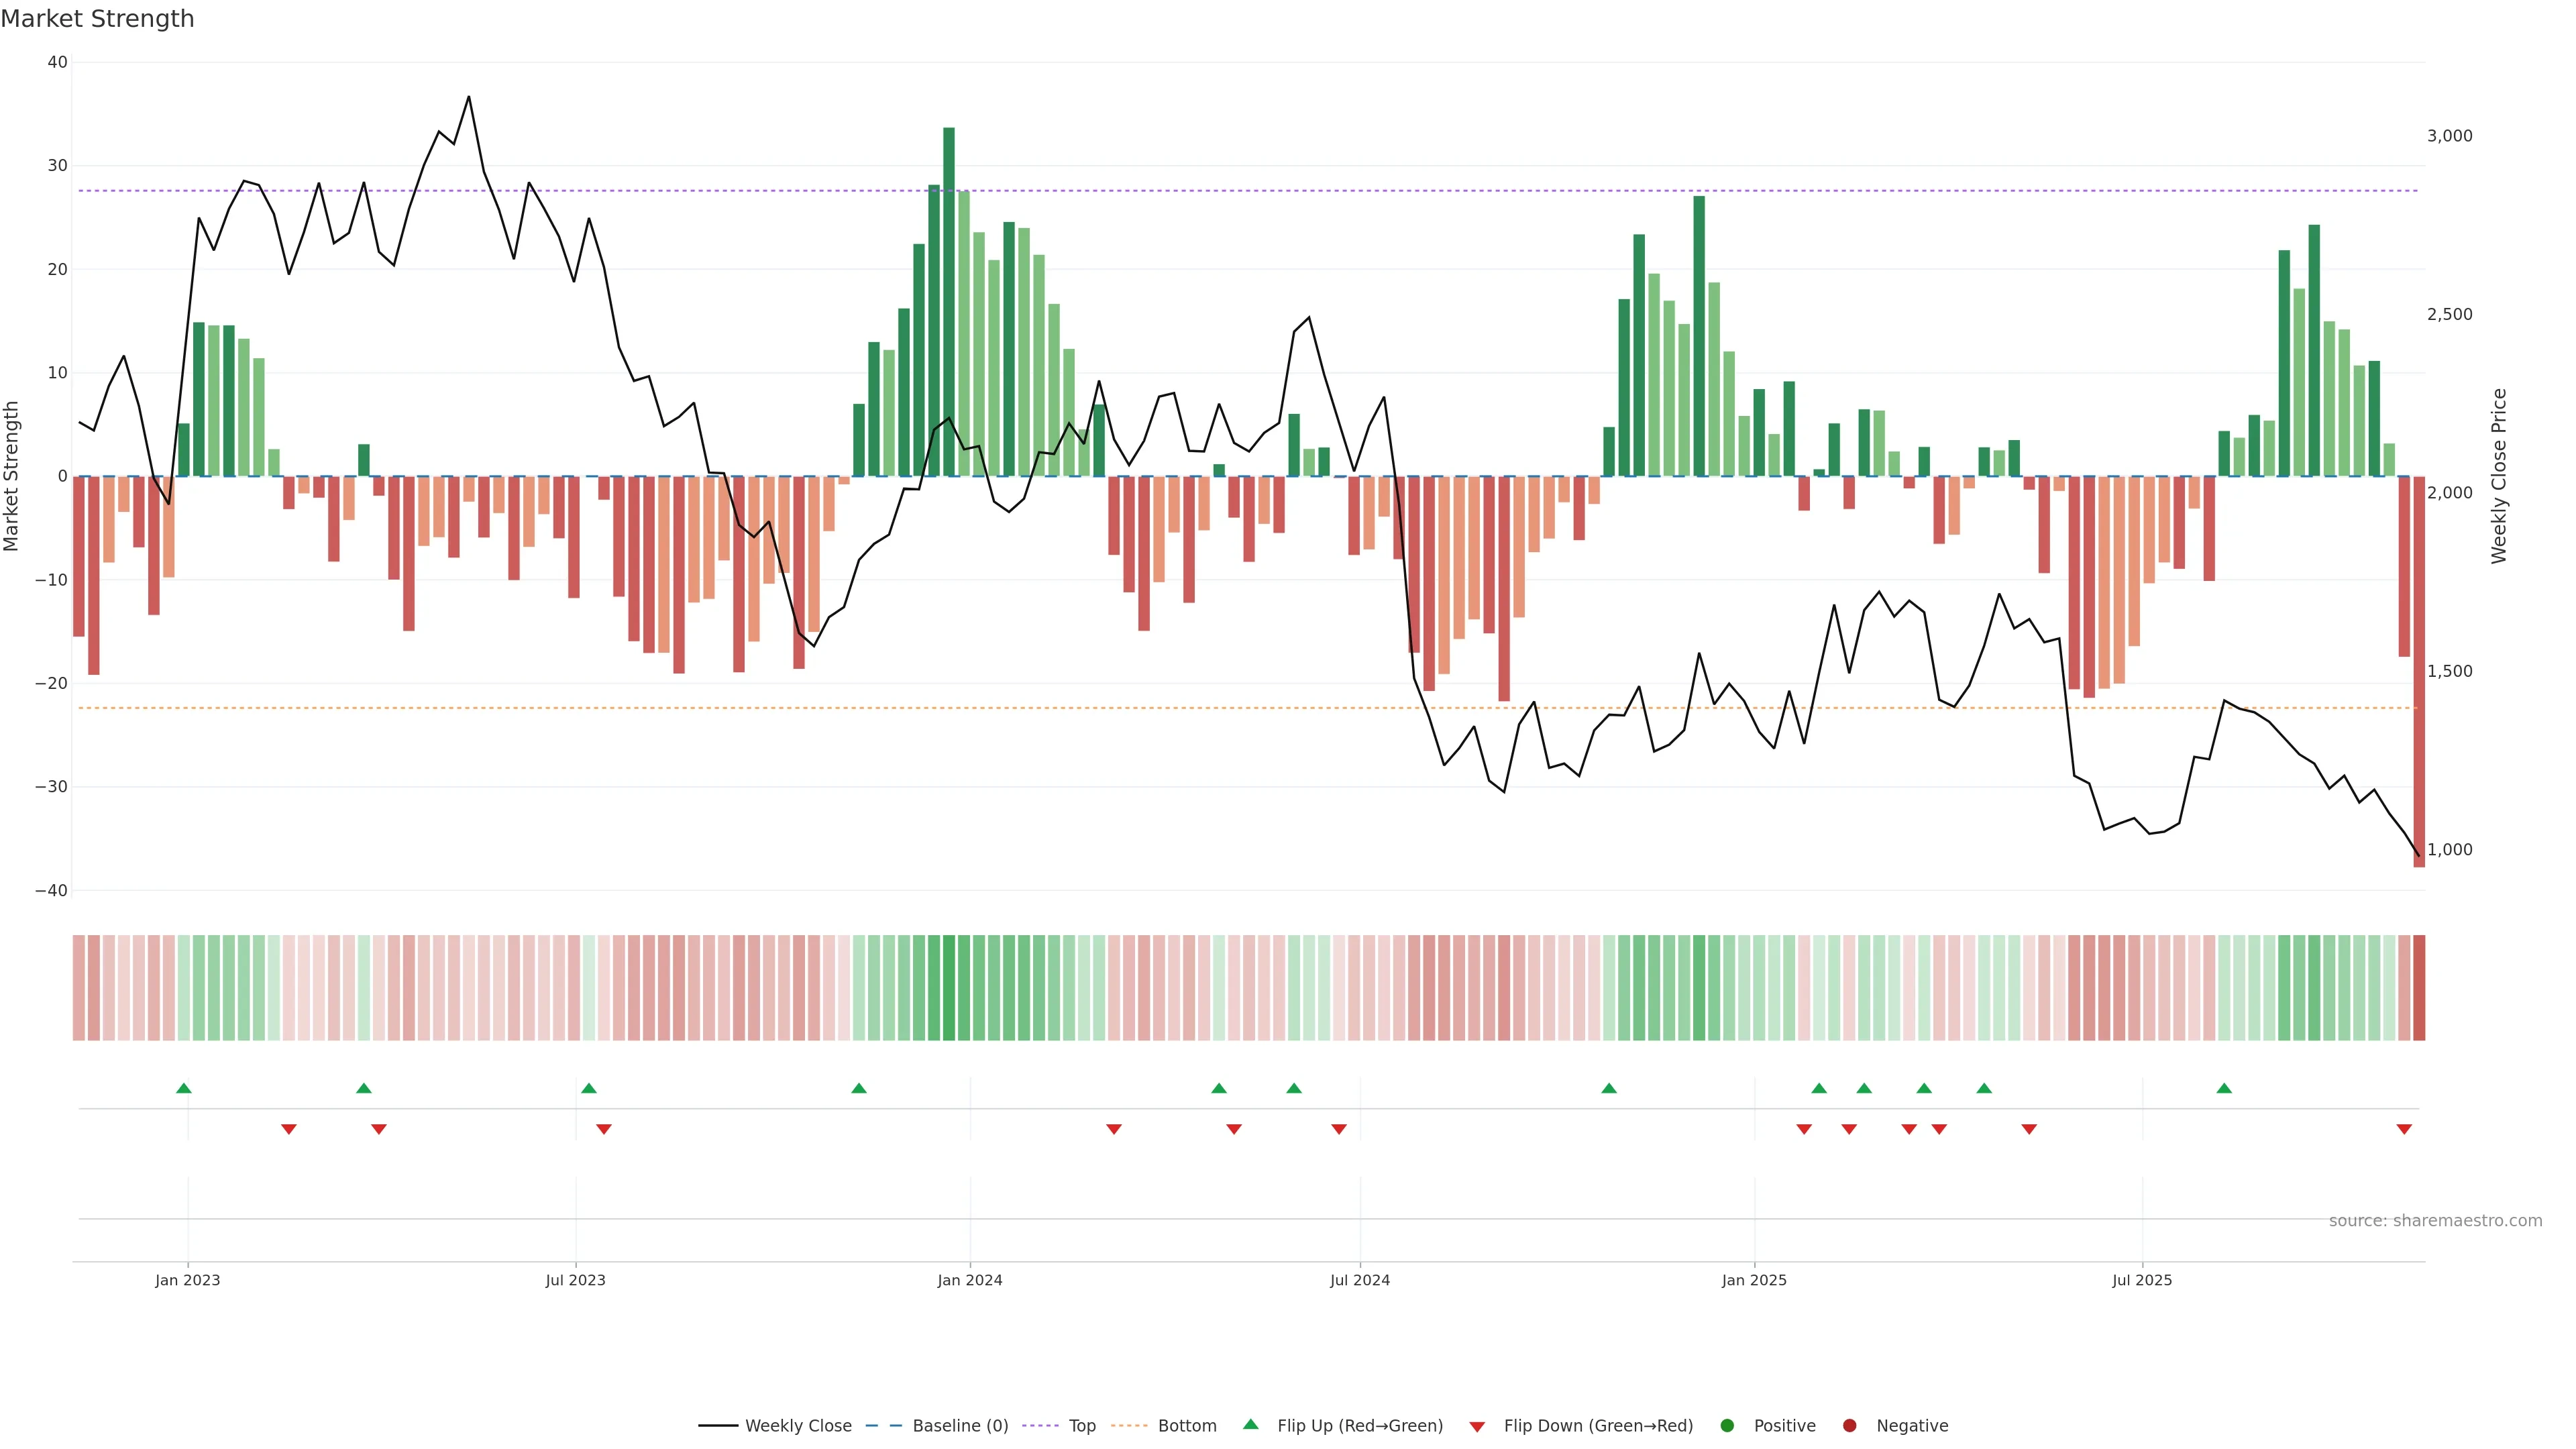Click the Market Strength chart title

click(x=97, y=19)
